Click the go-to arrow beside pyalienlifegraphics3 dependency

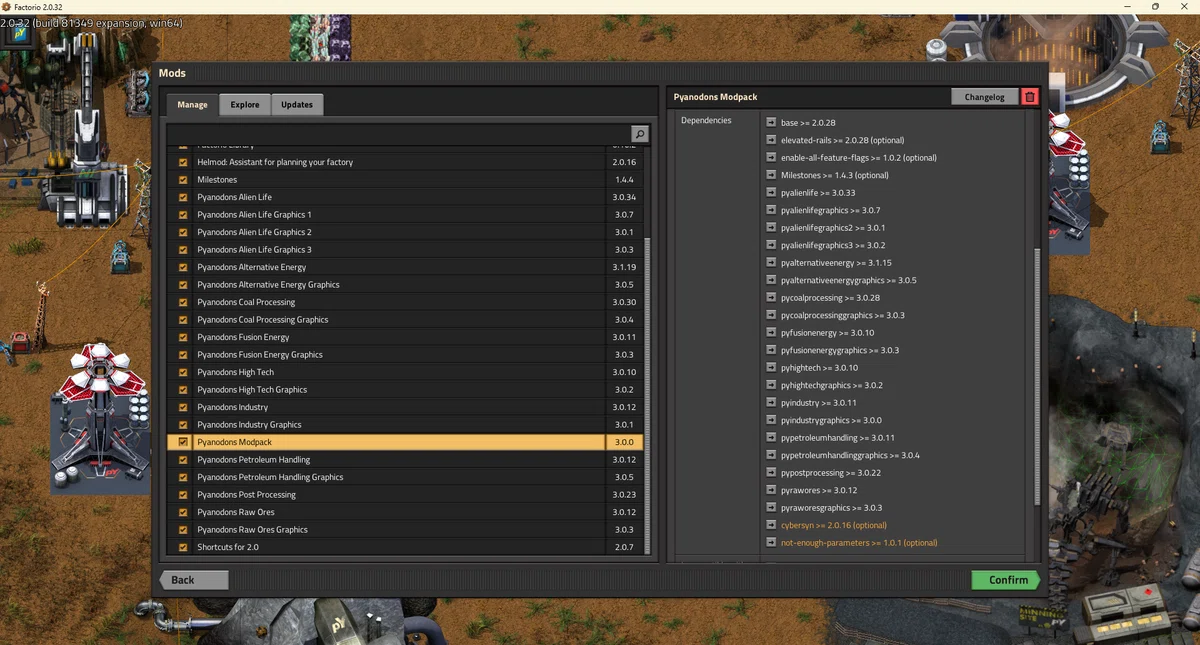(771, 245)
